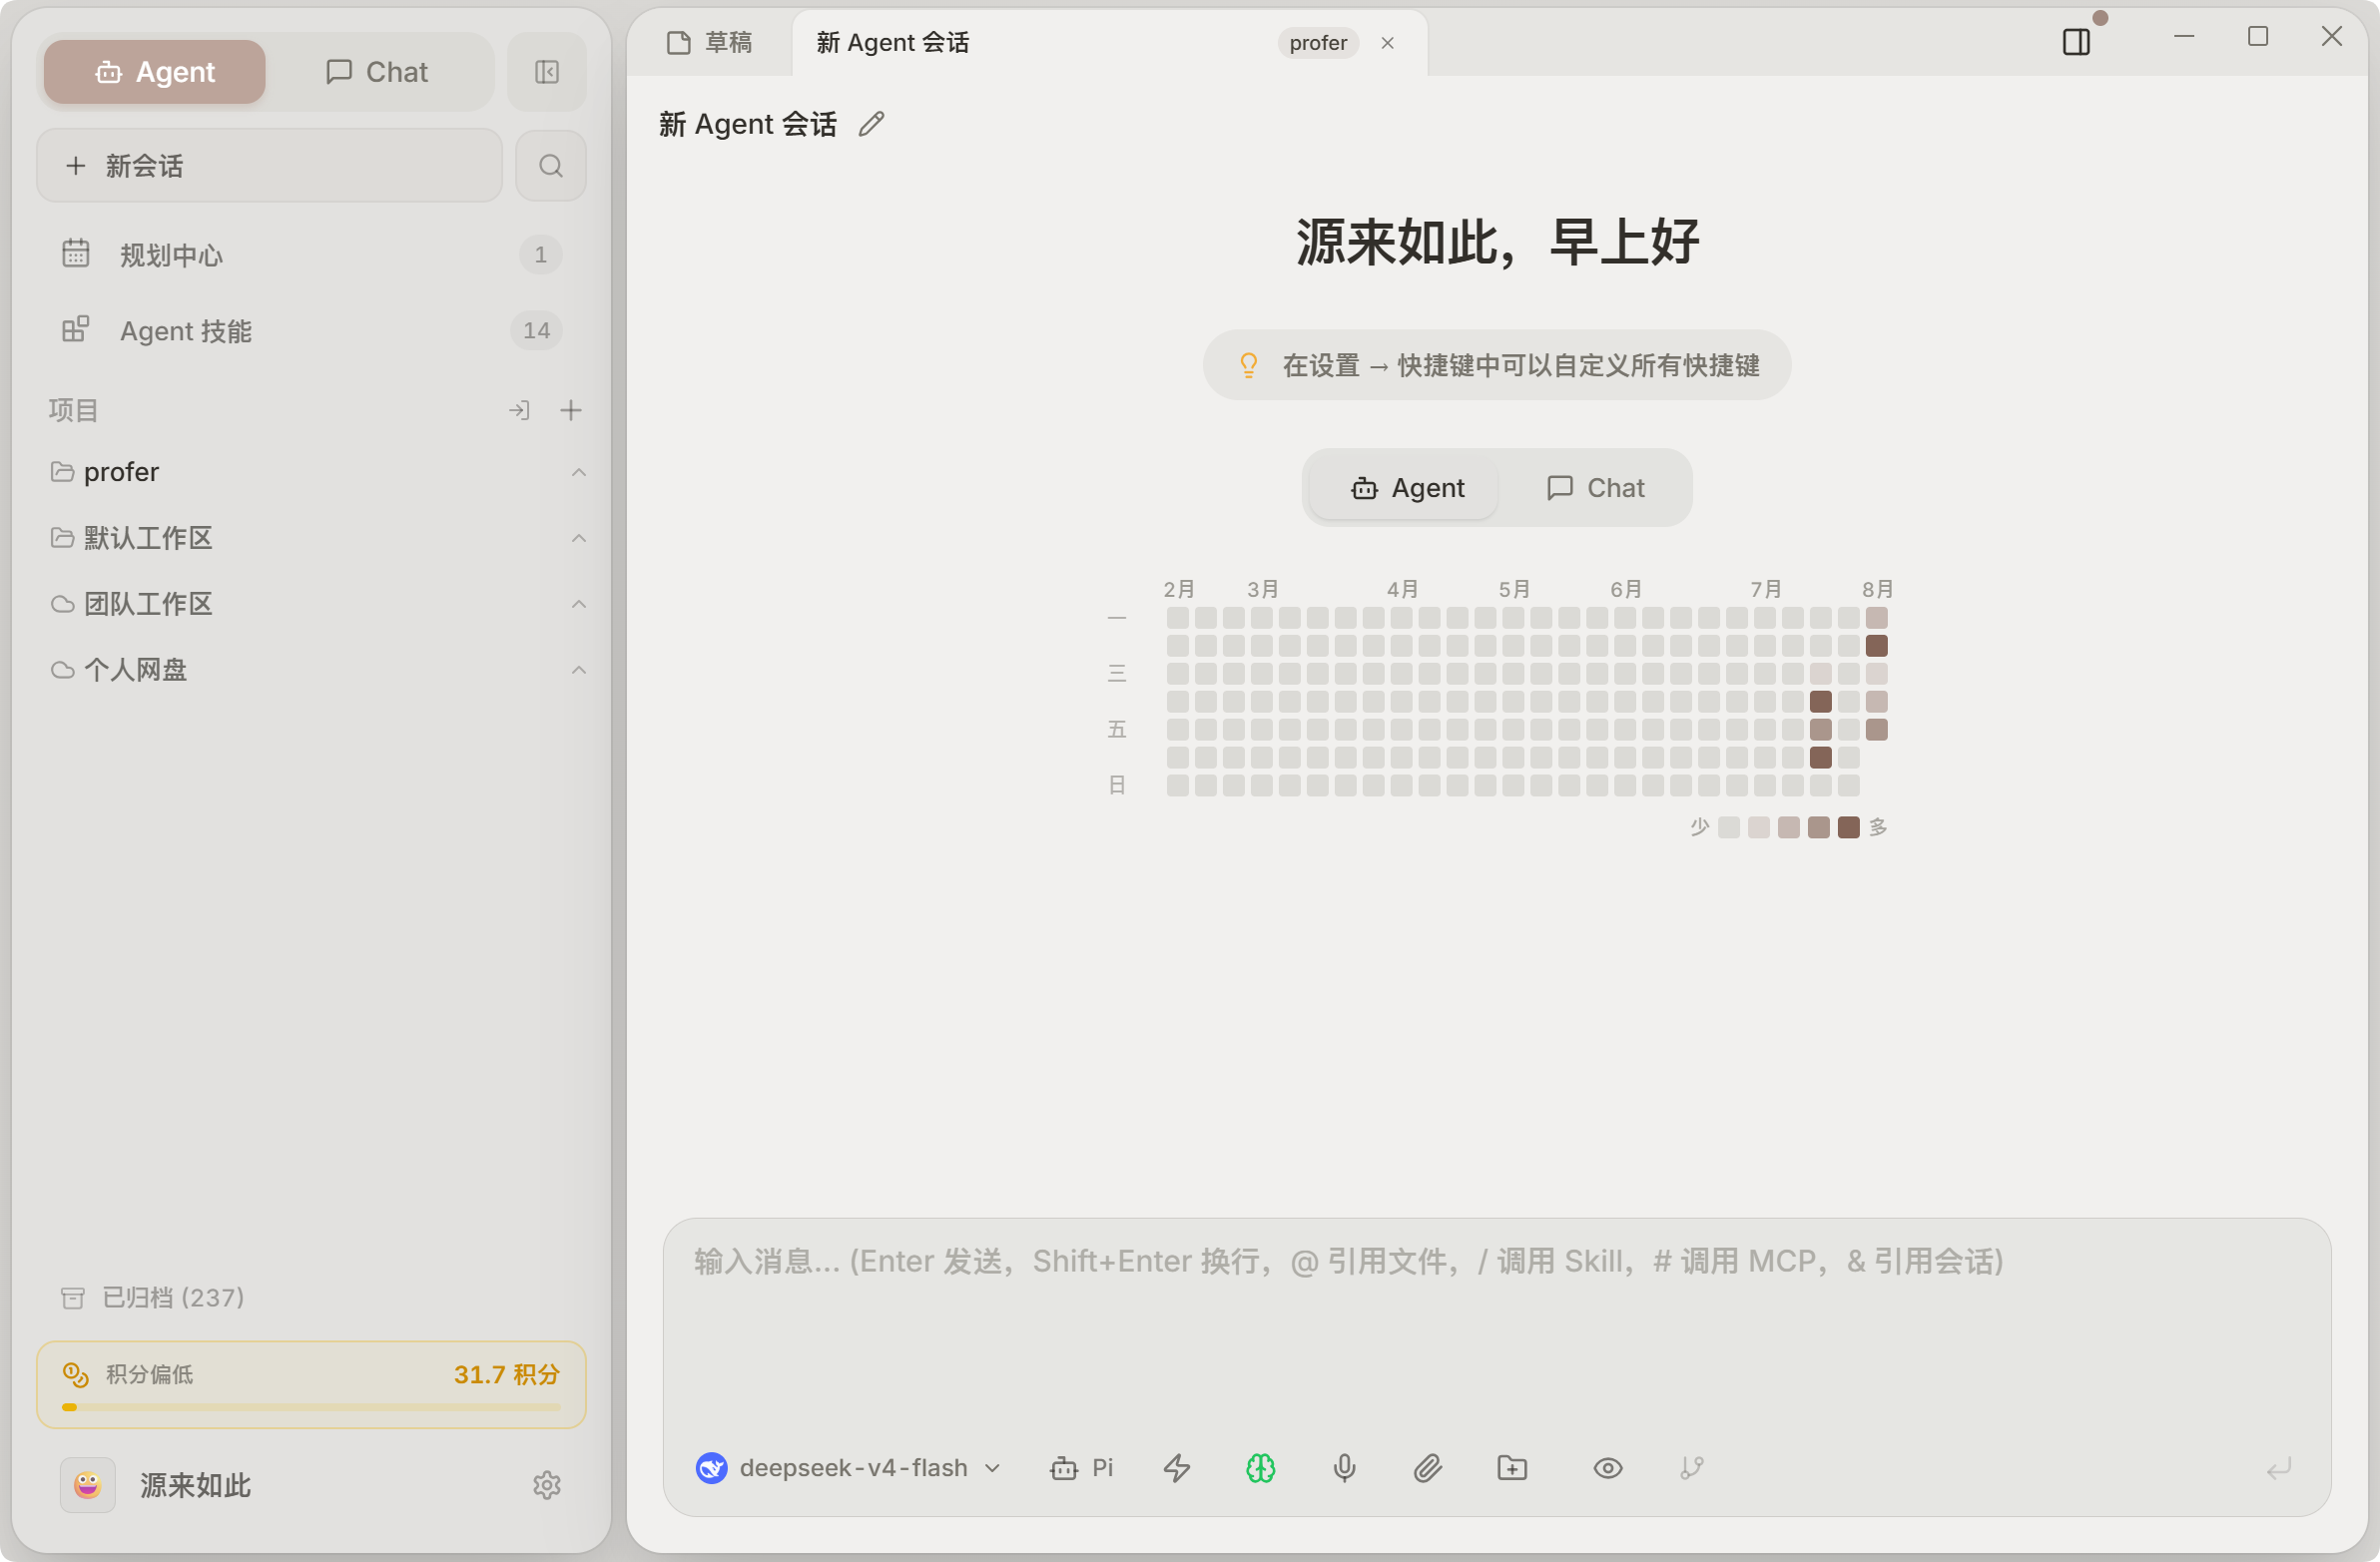Screen dimensions: 2380x1562
Task: Collapse the profer project chevron
Action: 578,472
